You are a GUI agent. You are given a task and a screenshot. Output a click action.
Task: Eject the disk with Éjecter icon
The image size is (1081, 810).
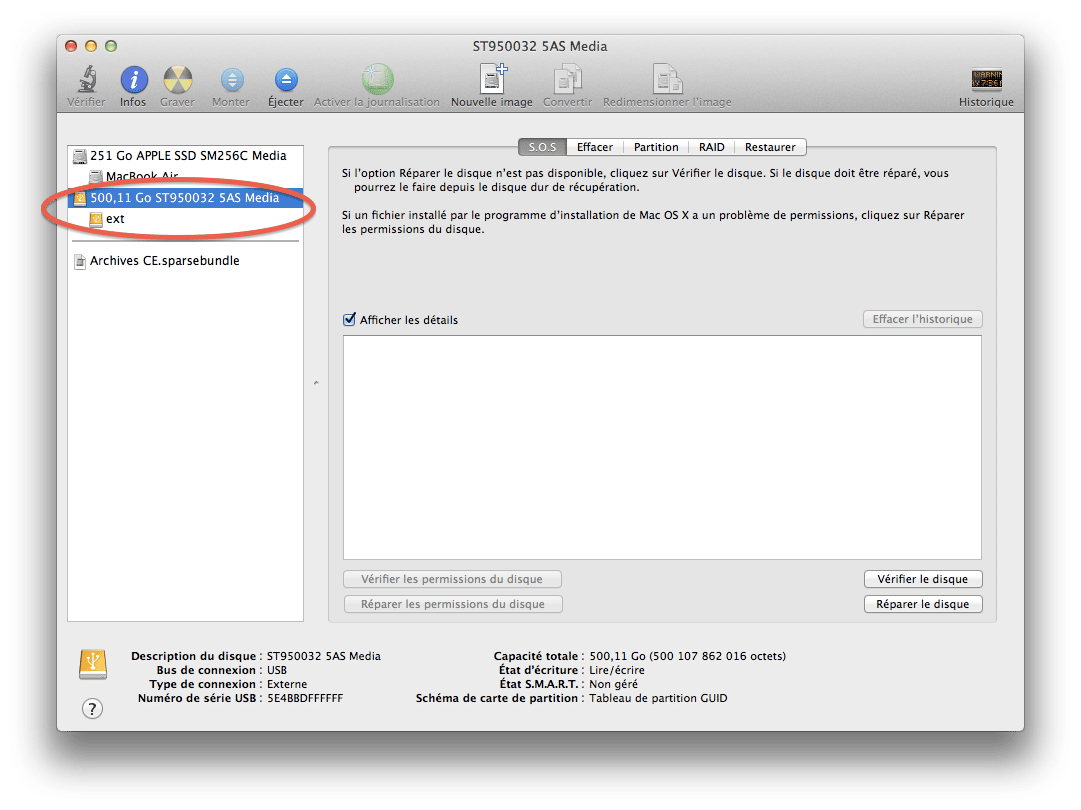286,80
